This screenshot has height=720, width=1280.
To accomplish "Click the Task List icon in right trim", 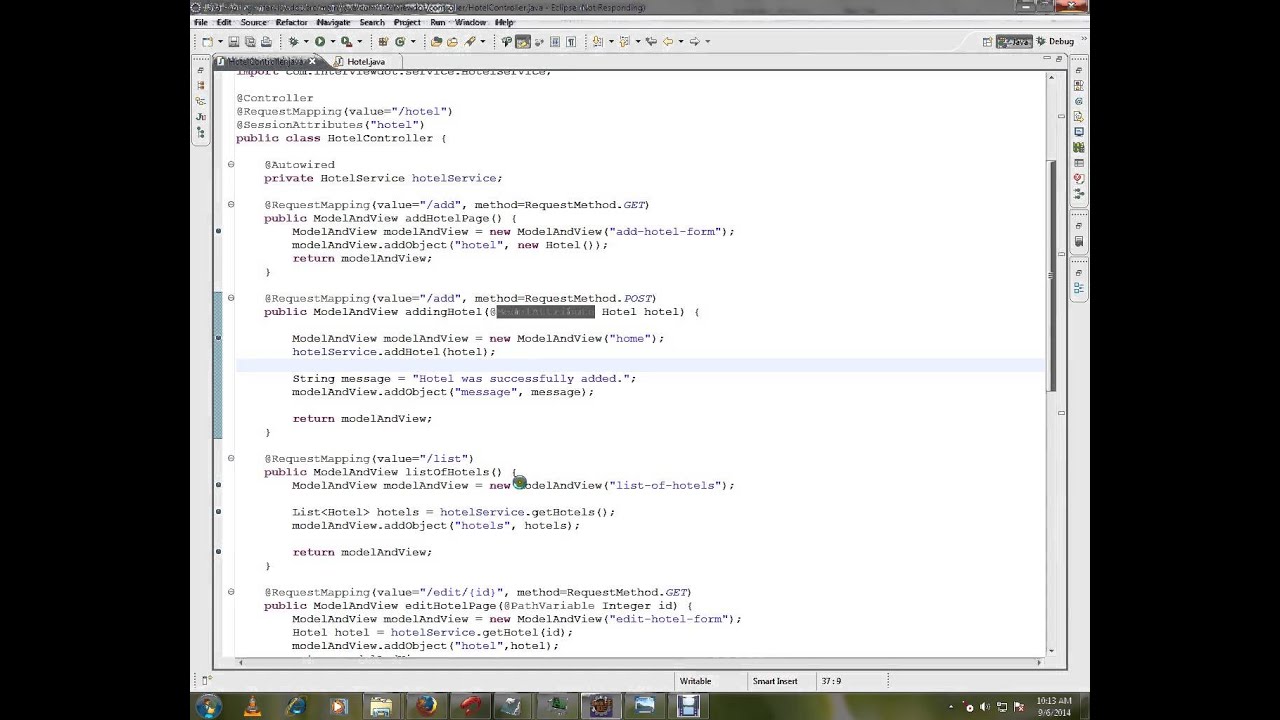I will click(x=1078, y=241).
